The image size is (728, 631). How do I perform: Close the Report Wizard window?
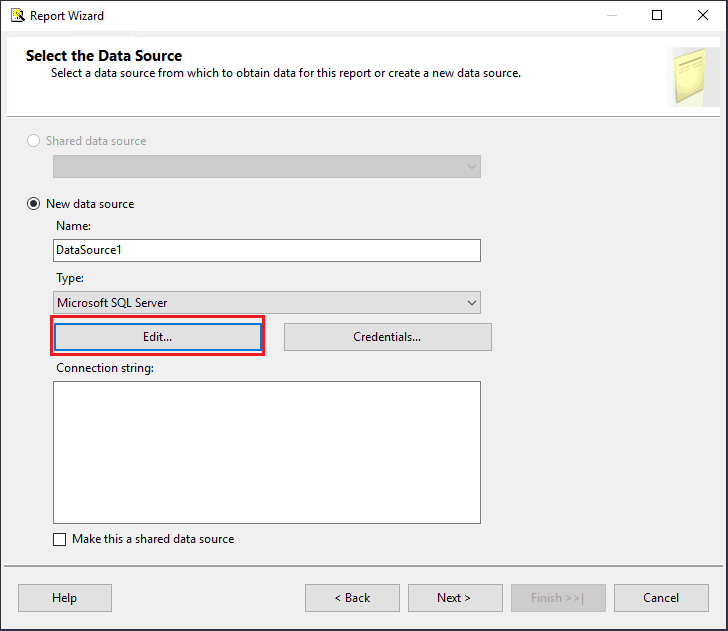(702, 15)
